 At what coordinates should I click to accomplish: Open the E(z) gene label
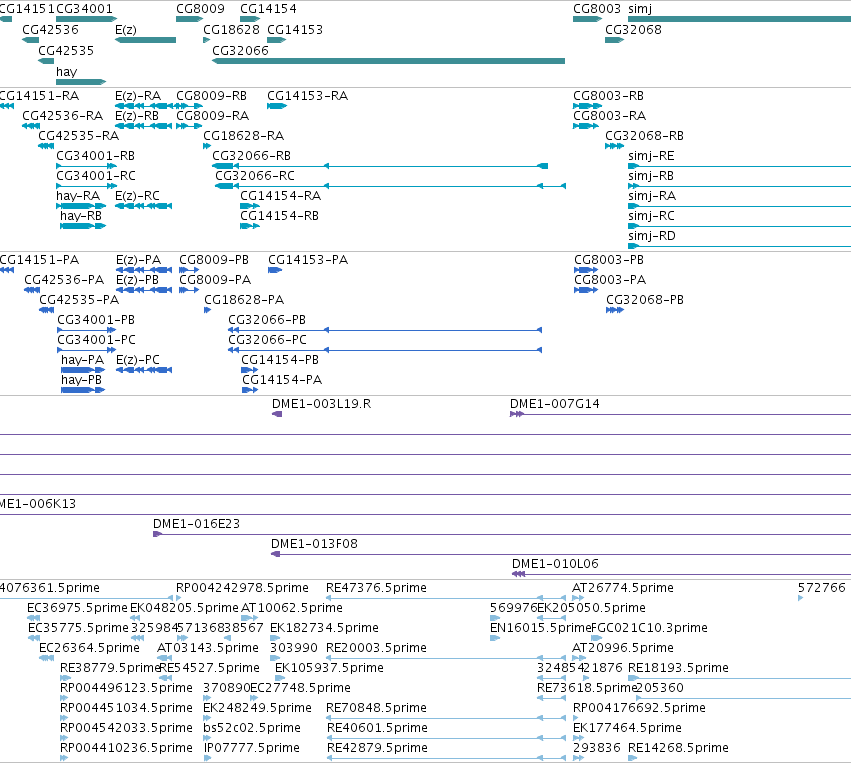126,29
